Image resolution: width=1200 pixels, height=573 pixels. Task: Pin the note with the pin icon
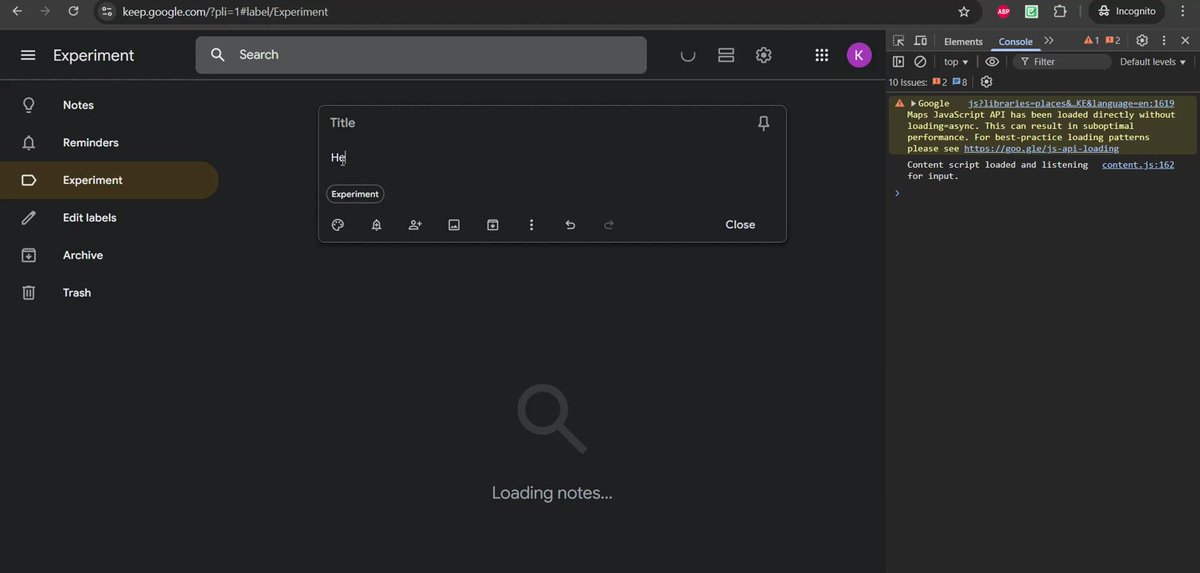[x=764, y=123]
